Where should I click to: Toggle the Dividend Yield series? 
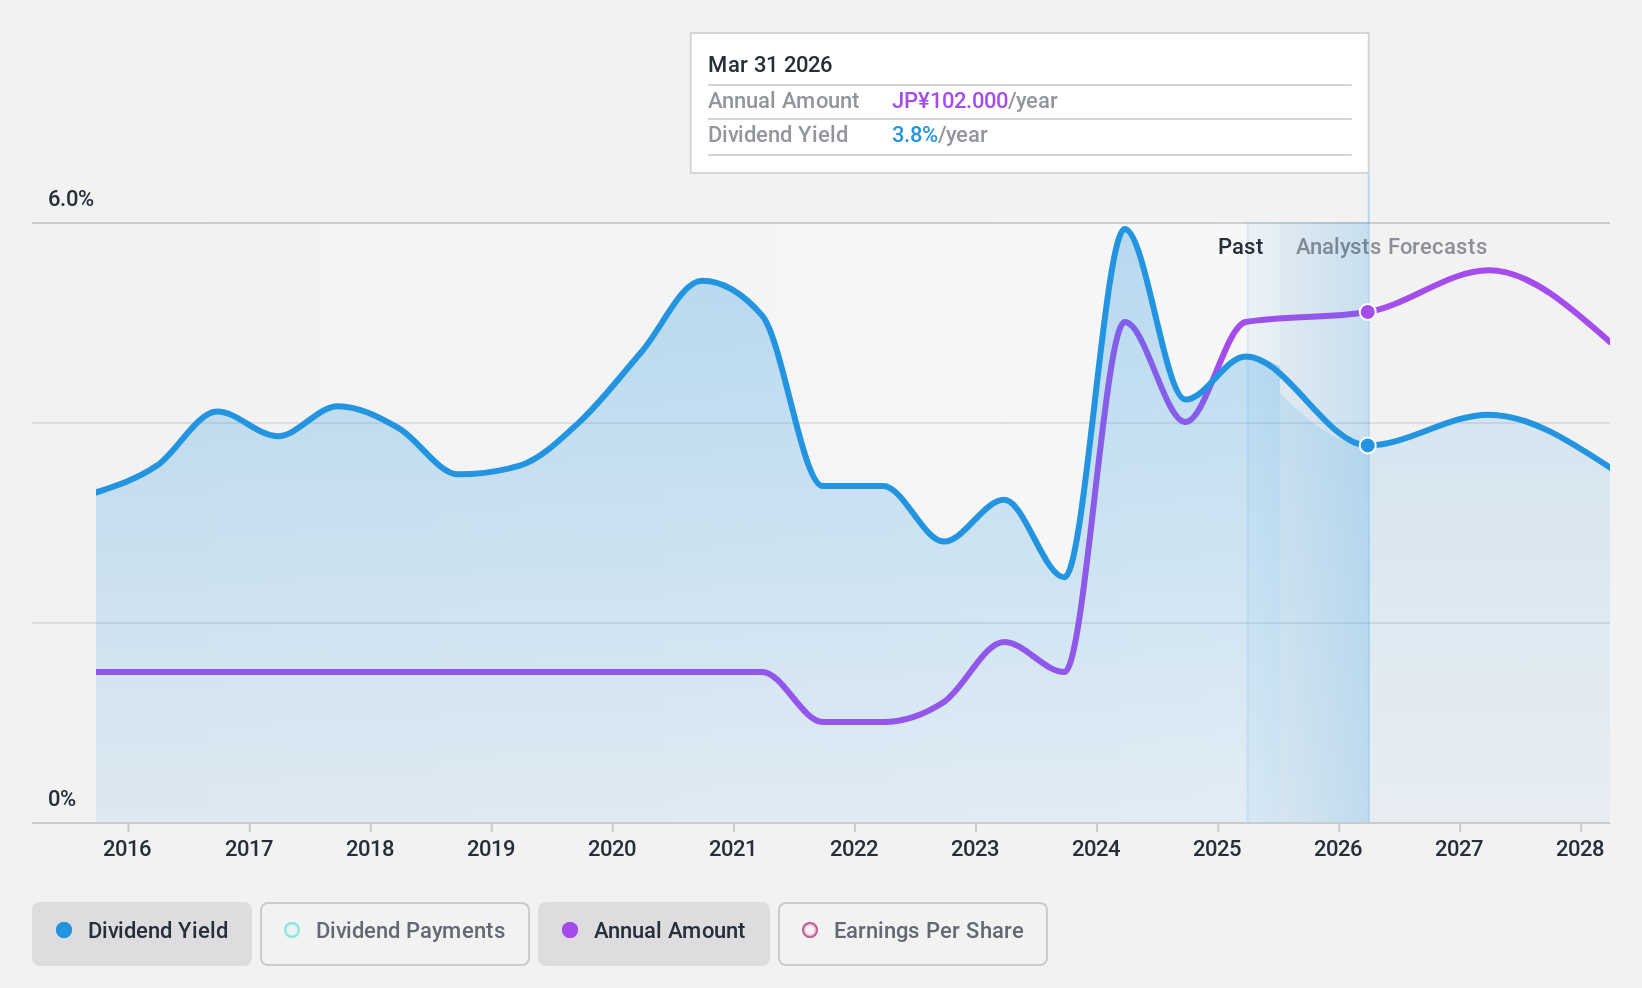(x=142, y=934)
